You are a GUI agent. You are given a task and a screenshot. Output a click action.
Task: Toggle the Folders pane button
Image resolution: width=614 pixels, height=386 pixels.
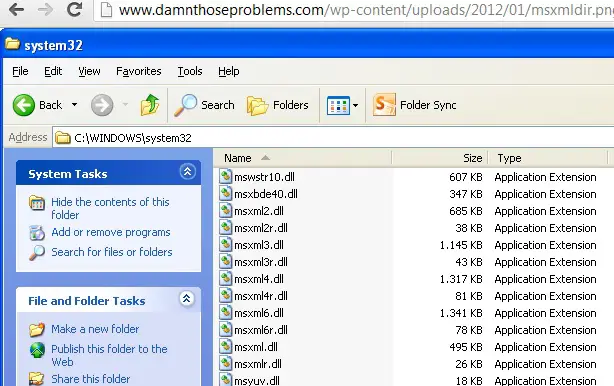pos(277,105)
